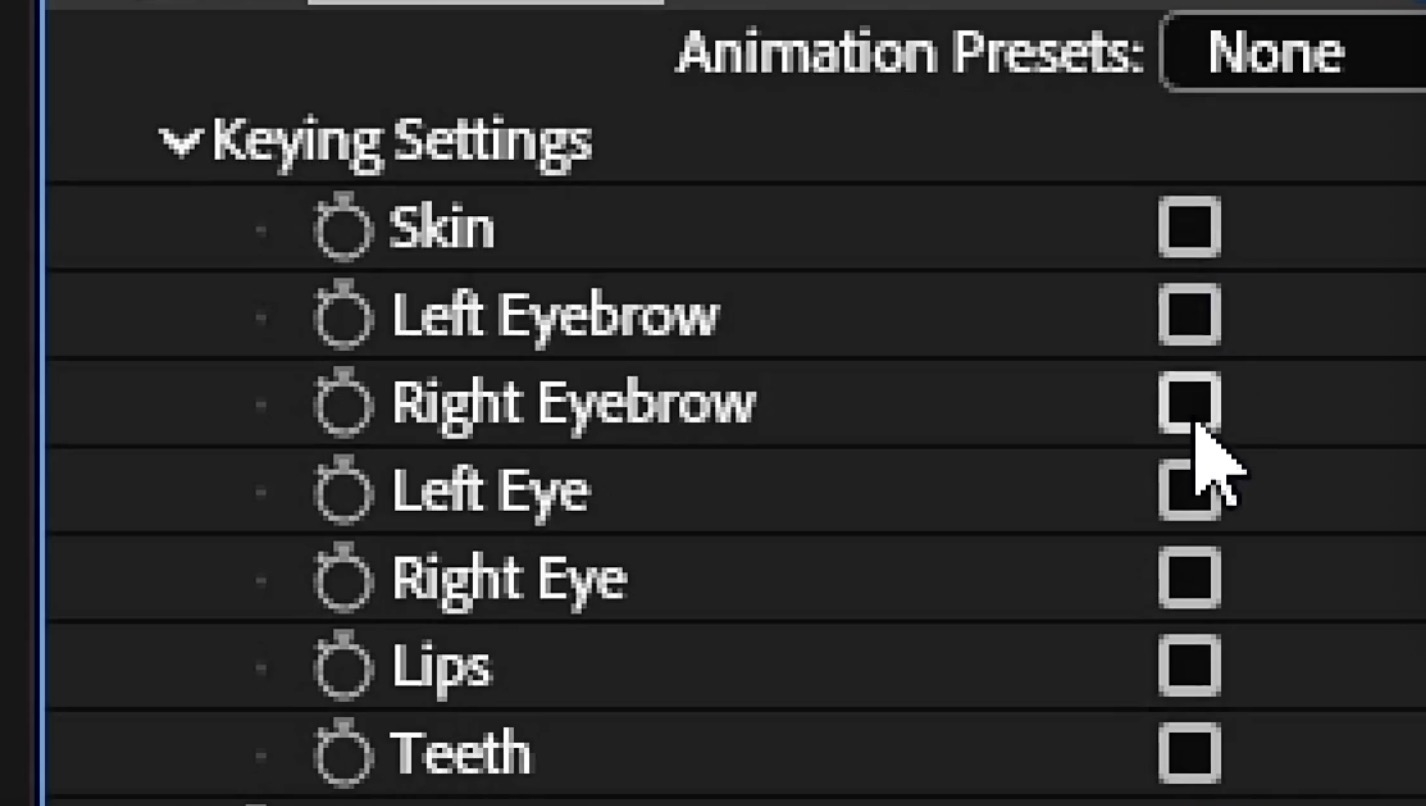This screenshot has width=1426, height=806.
Task: Select the Lips property name
Action: click(x=441, y=667)
